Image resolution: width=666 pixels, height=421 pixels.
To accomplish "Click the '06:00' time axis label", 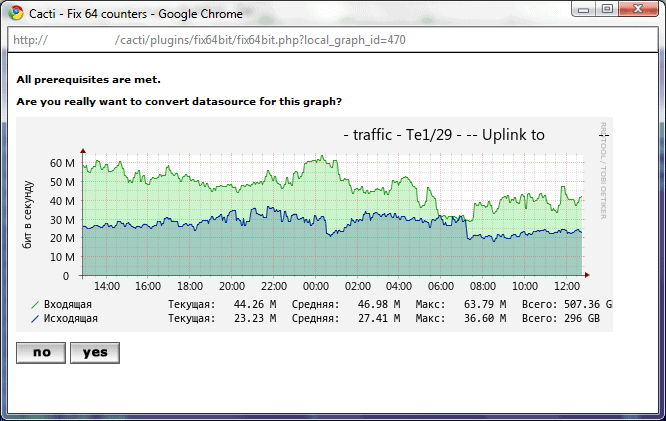I will pos(441,286).
